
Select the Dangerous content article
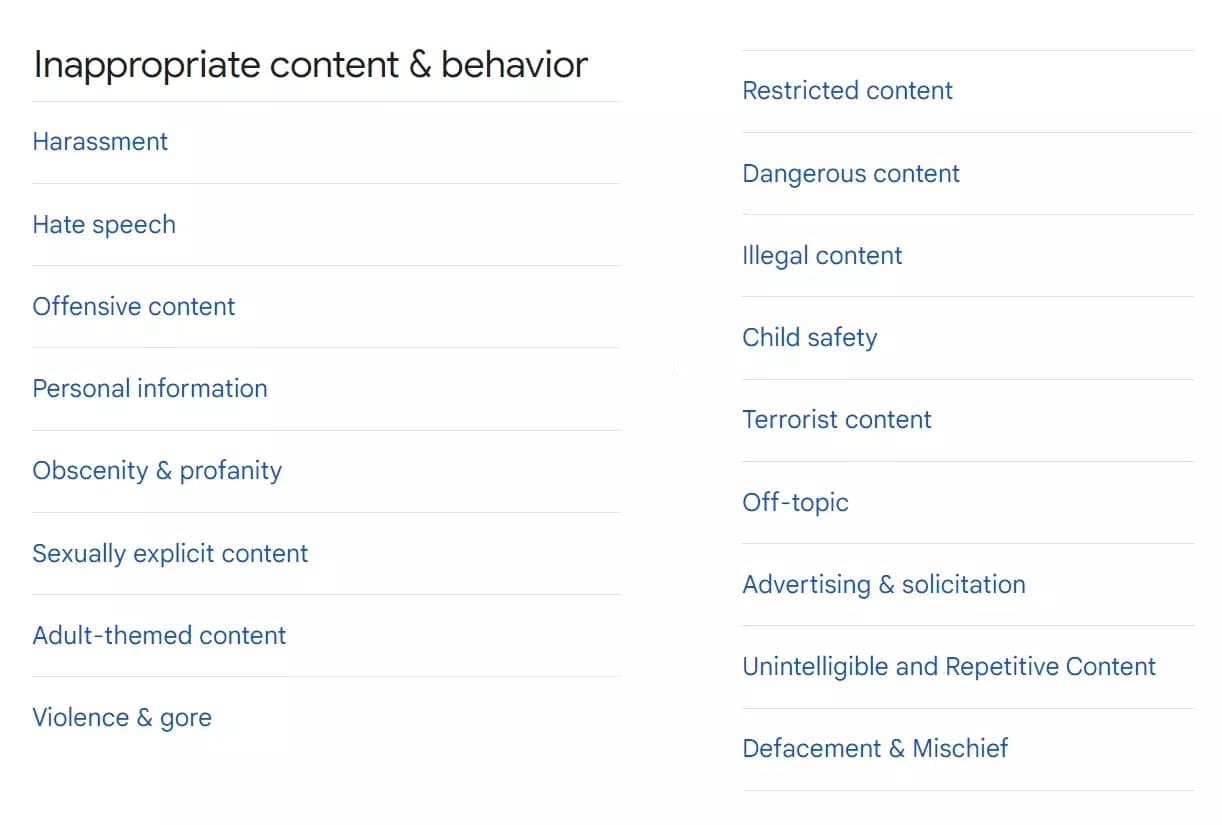[x=851, y=173]
